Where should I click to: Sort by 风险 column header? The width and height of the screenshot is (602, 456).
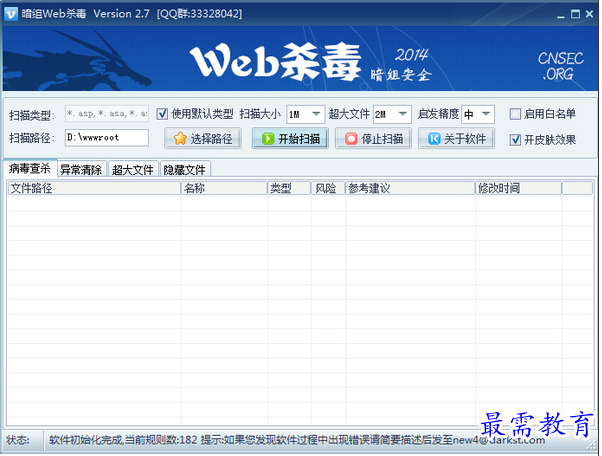tap(328, 188)
